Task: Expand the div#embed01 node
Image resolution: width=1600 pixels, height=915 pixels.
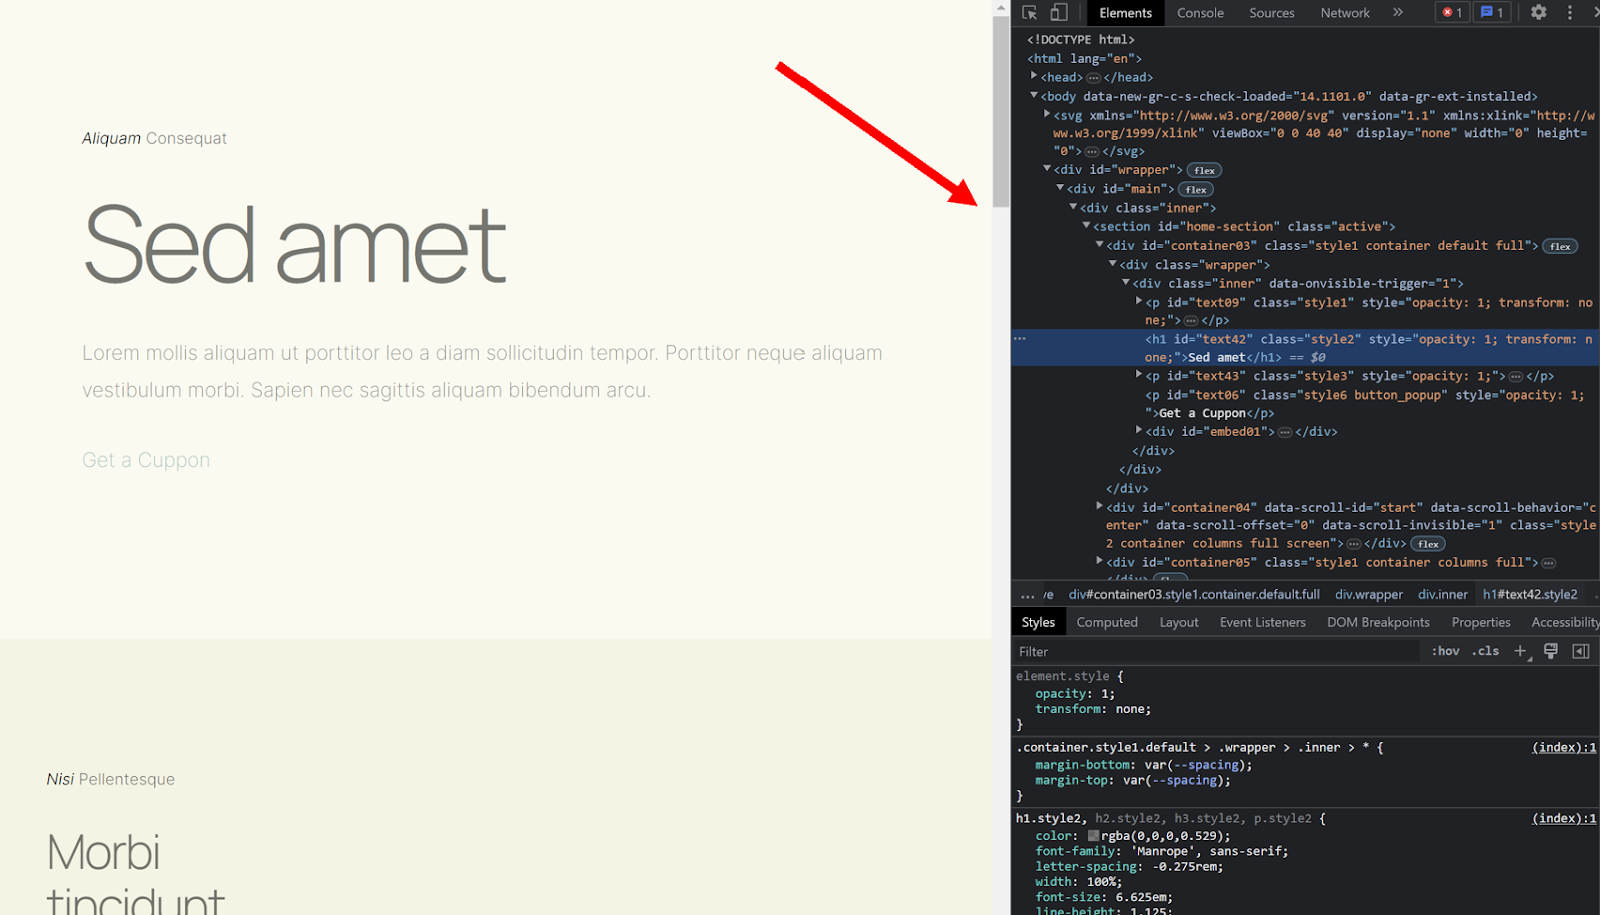Action: pos(1141,431)
